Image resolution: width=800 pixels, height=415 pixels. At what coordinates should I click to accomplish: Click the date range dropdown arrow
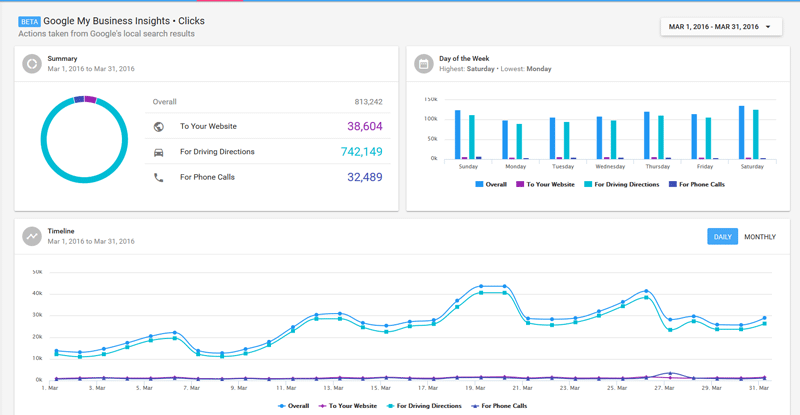pos(768,27)
